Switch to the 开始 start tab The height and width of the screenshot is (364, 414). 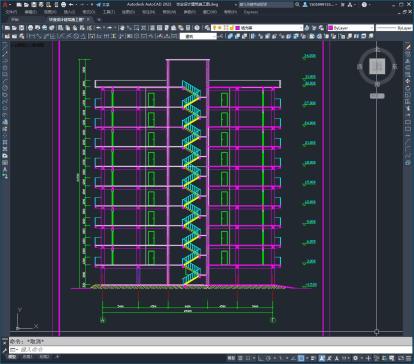(15, 20)
